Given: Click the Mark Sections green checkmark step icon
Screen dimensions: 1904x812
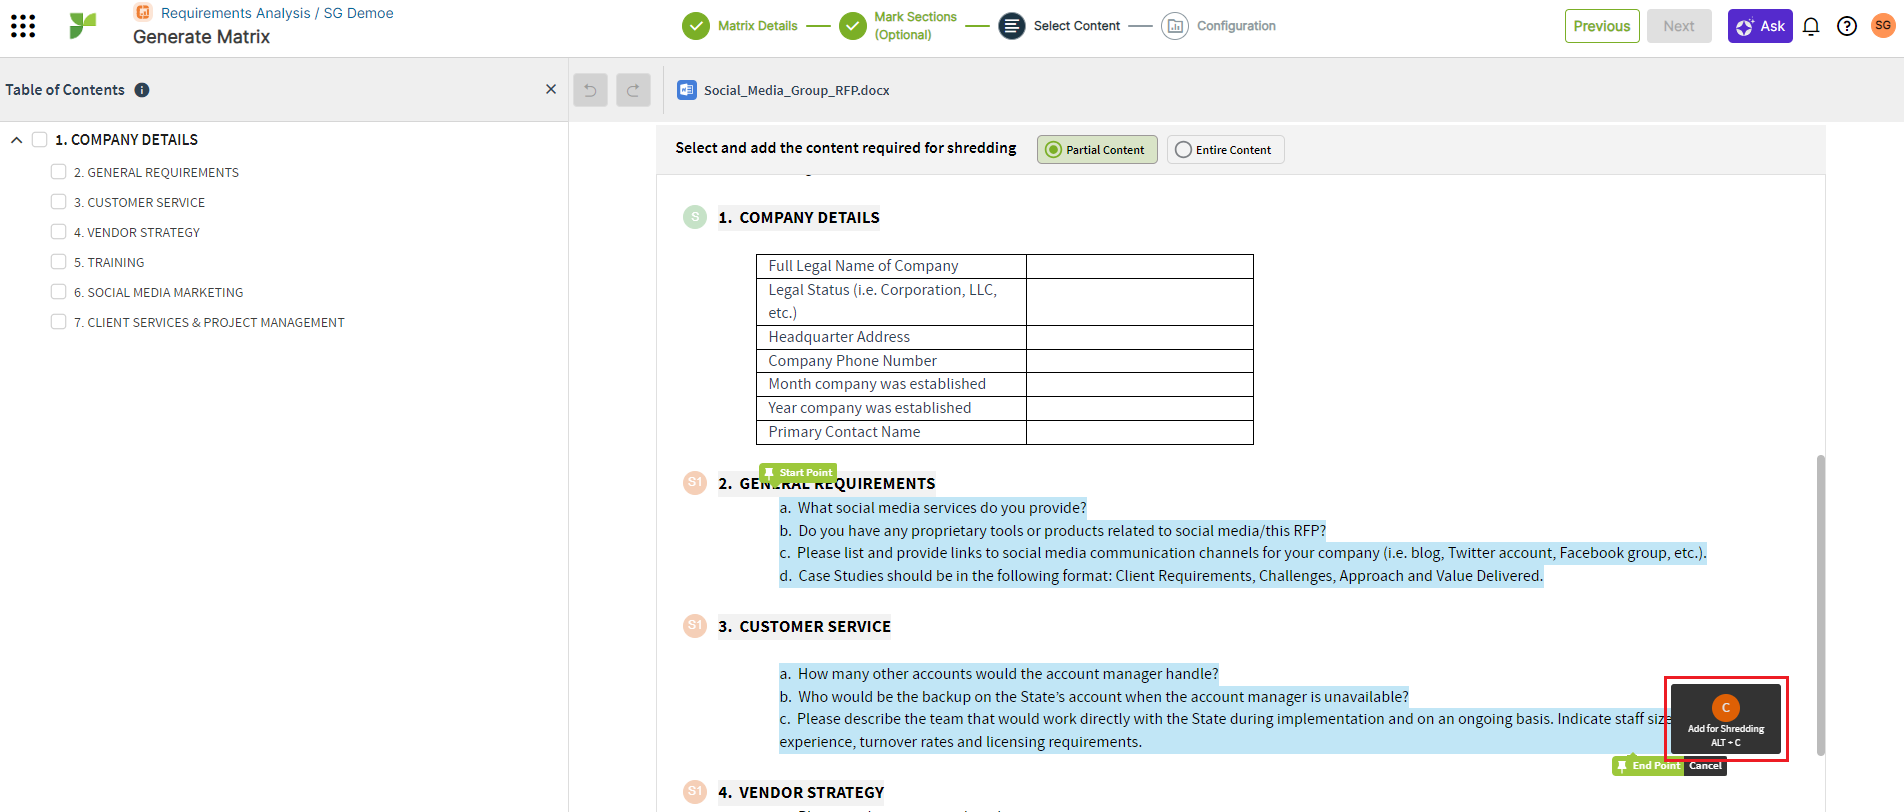Looking at the screenshot, I should (853, 26).
